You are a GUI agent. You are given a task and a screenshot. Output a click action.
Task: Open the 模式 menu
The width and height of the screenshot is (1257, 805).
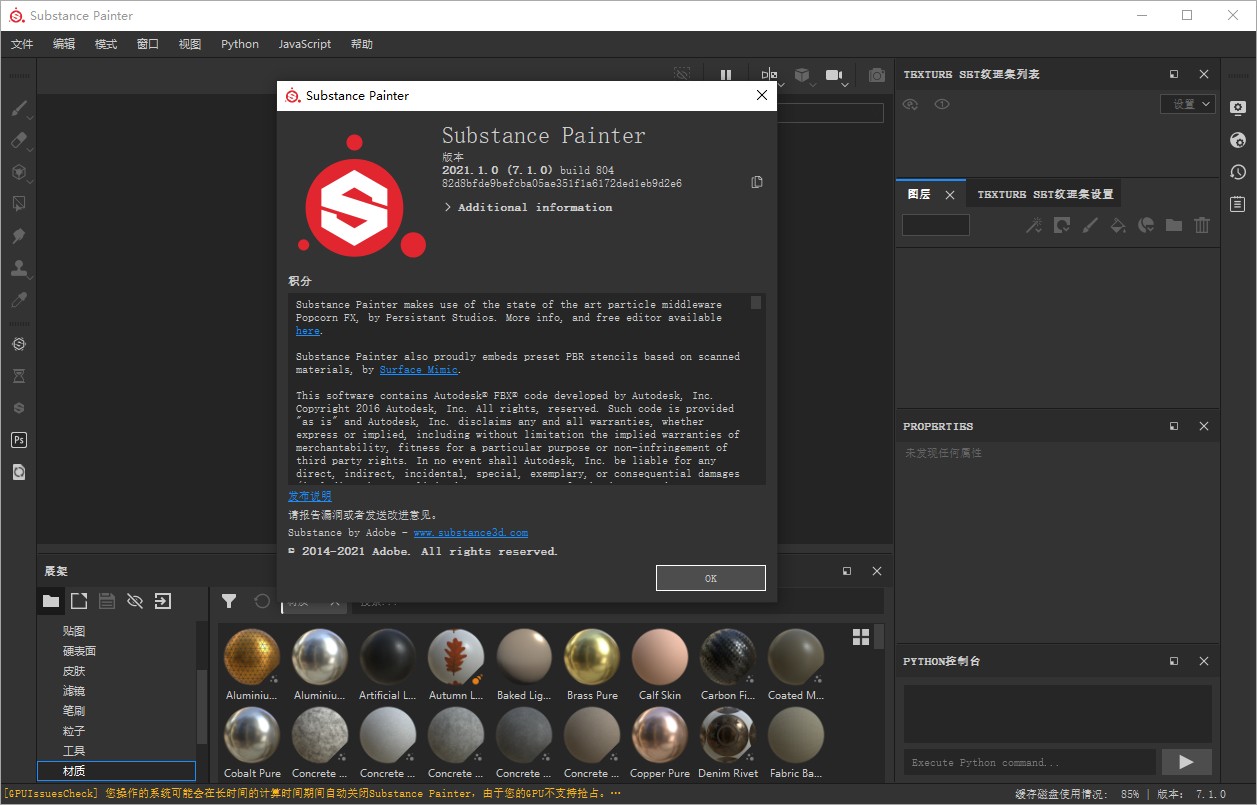pos(106,44)
